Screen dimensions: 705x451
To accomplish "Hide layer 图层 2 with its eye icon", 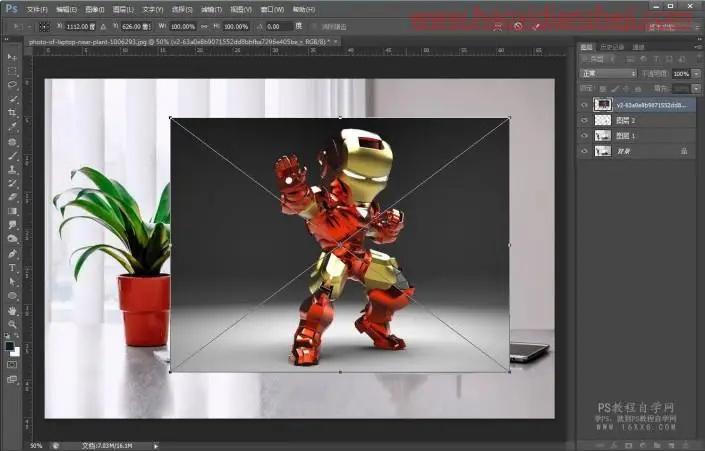I will 585,121.
